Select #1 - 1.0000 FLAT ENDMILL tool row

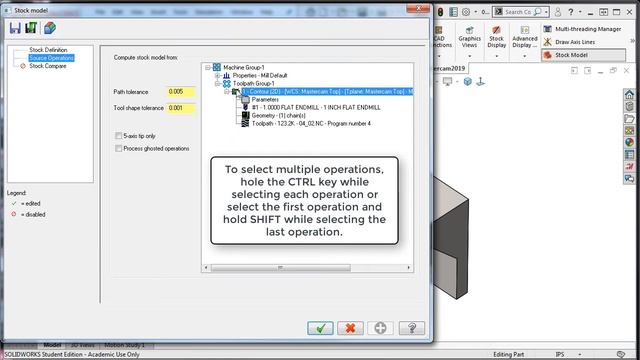click(316, 107)
